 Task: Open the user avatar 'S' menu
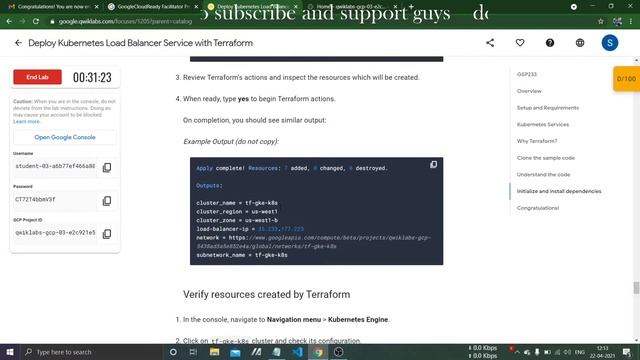point(610,43)
